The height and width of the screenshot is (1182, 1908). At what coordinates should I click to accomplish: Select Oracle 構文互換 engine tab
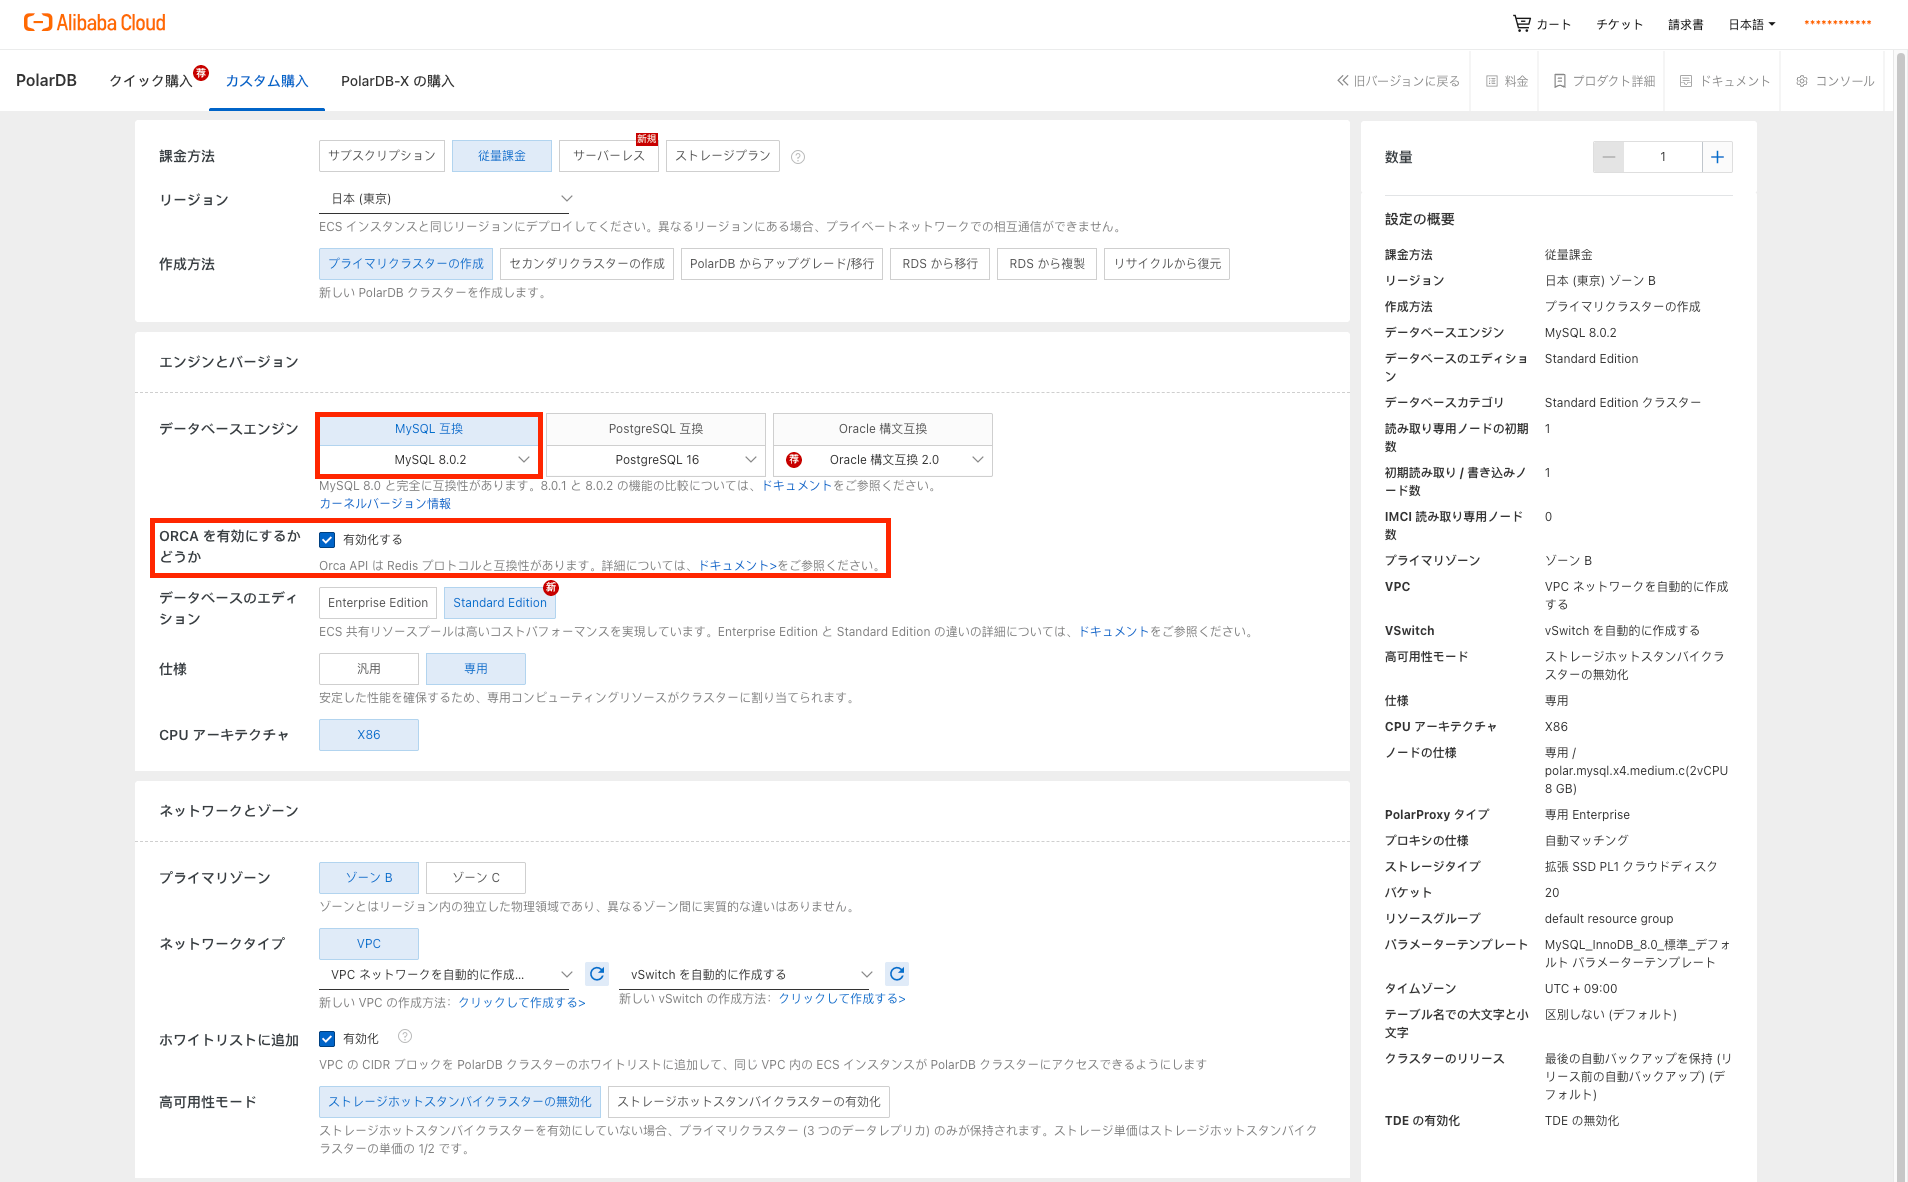(883, 429)
